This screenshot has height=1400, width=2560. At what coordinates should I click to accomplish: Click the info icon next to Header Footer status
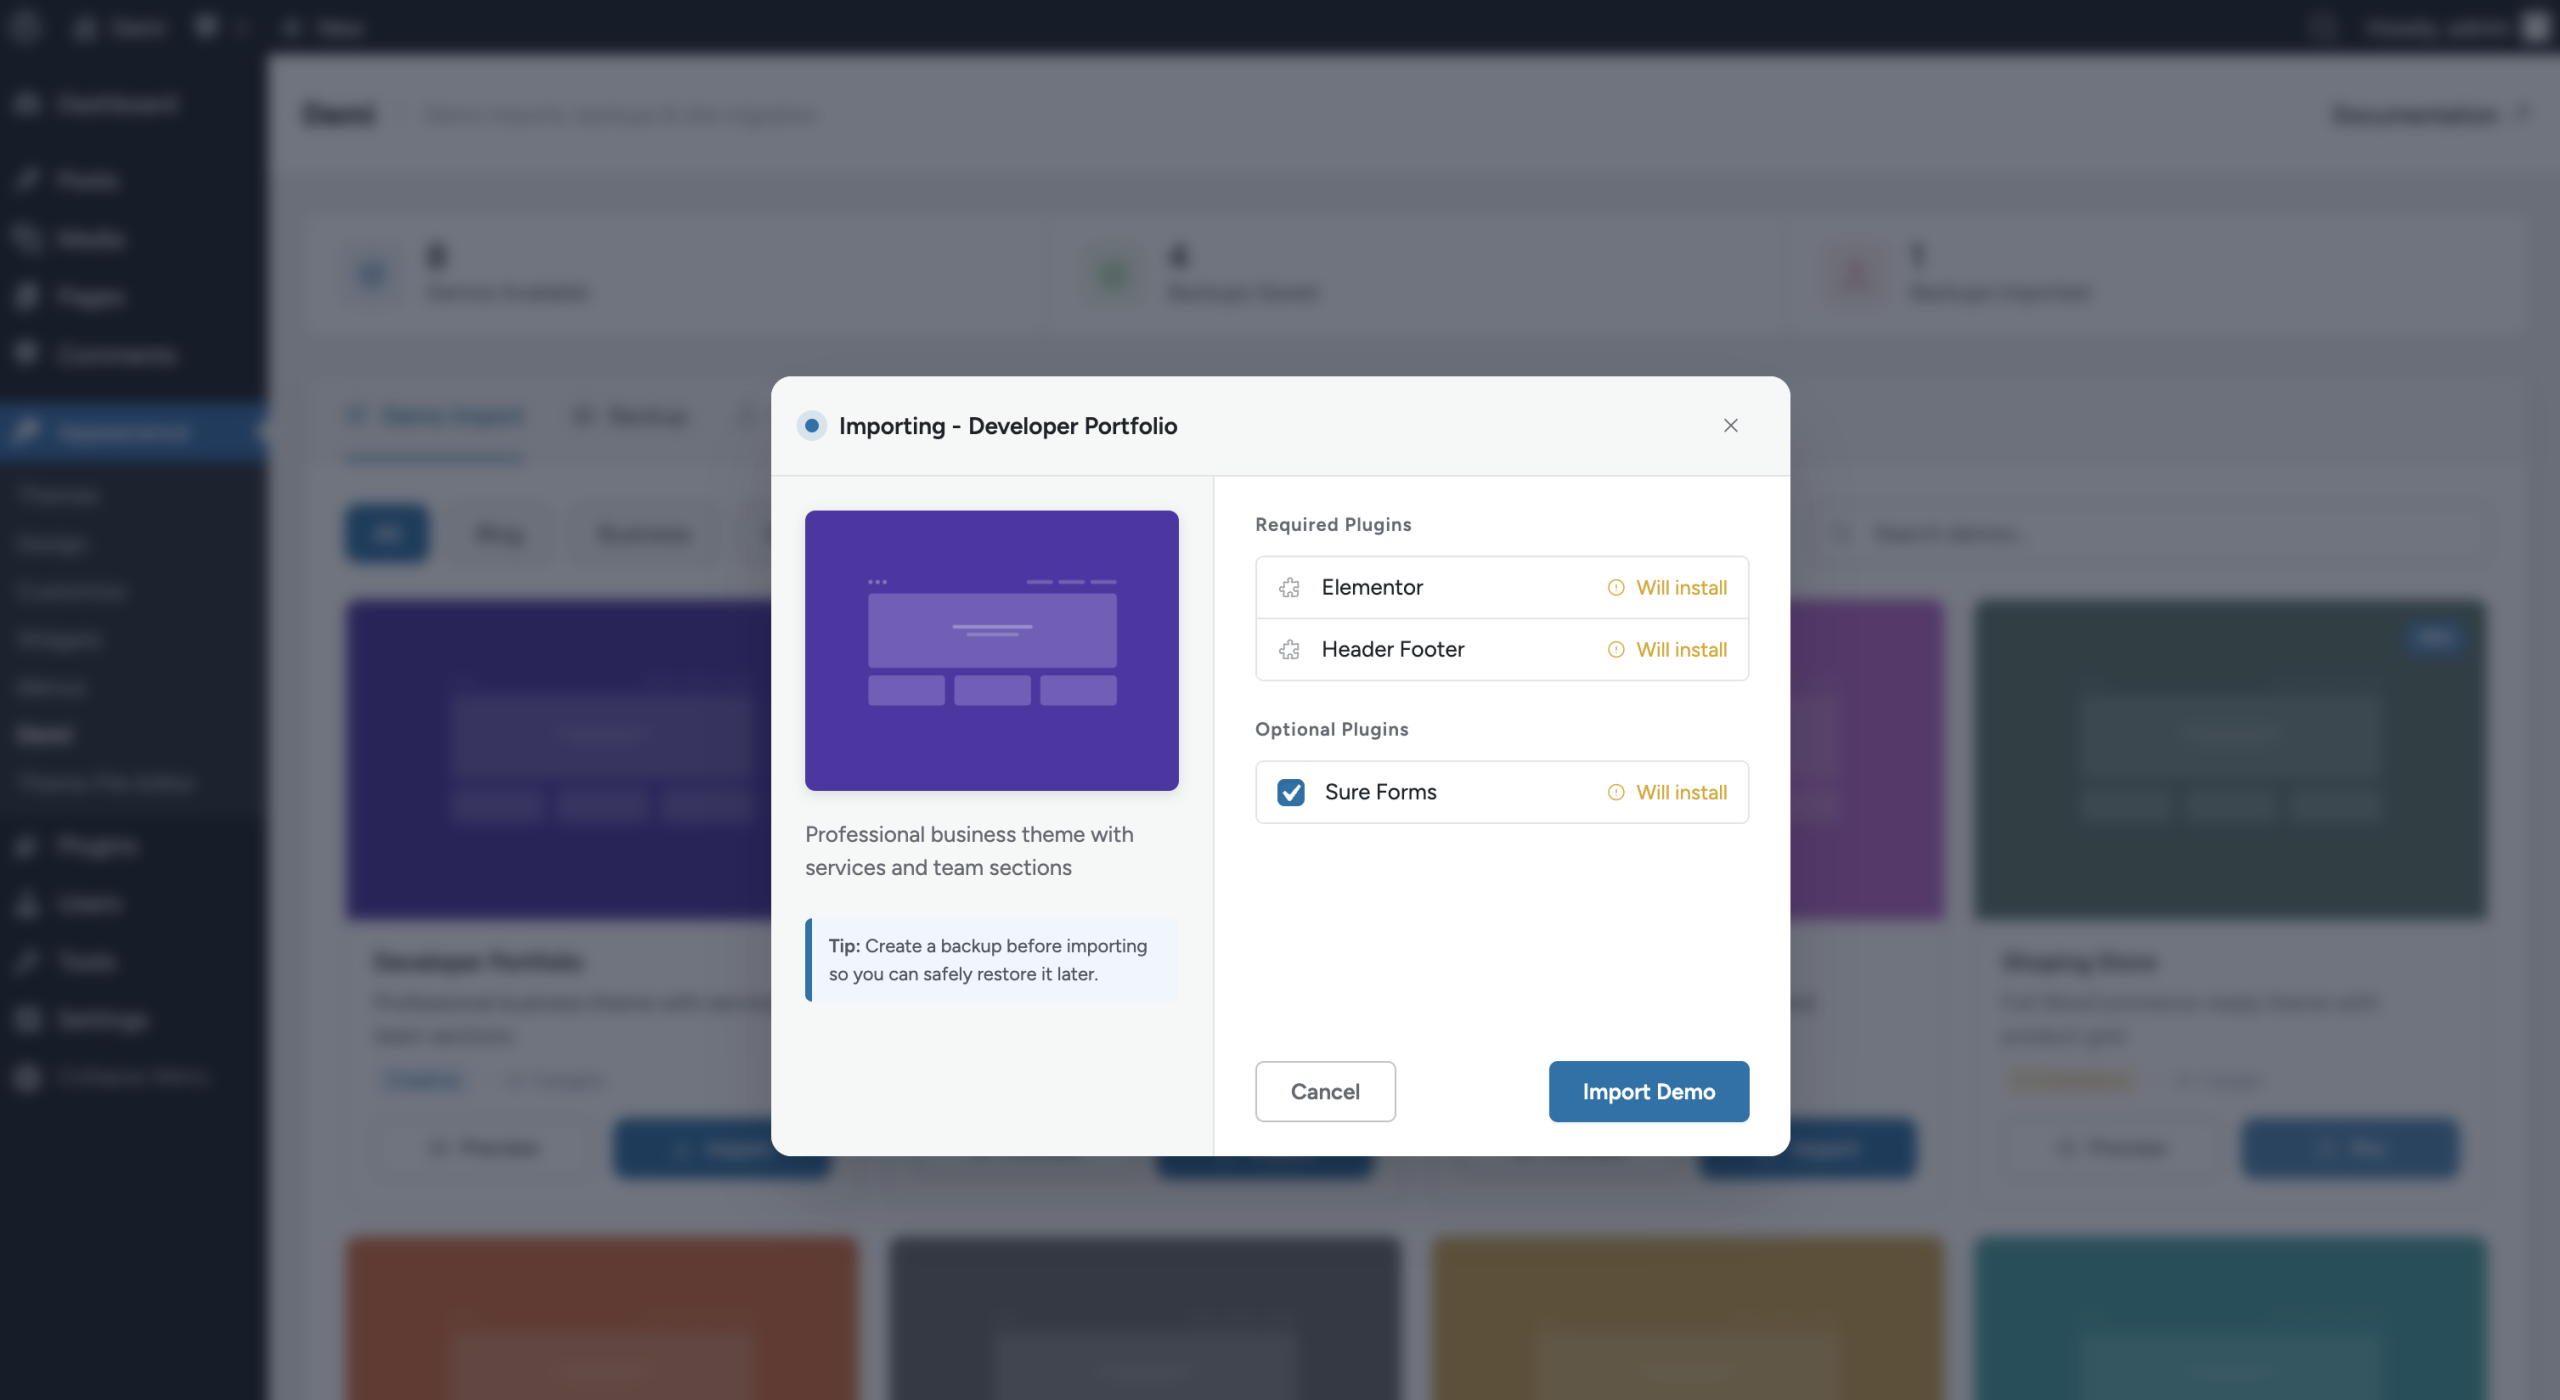[1615, 650]
